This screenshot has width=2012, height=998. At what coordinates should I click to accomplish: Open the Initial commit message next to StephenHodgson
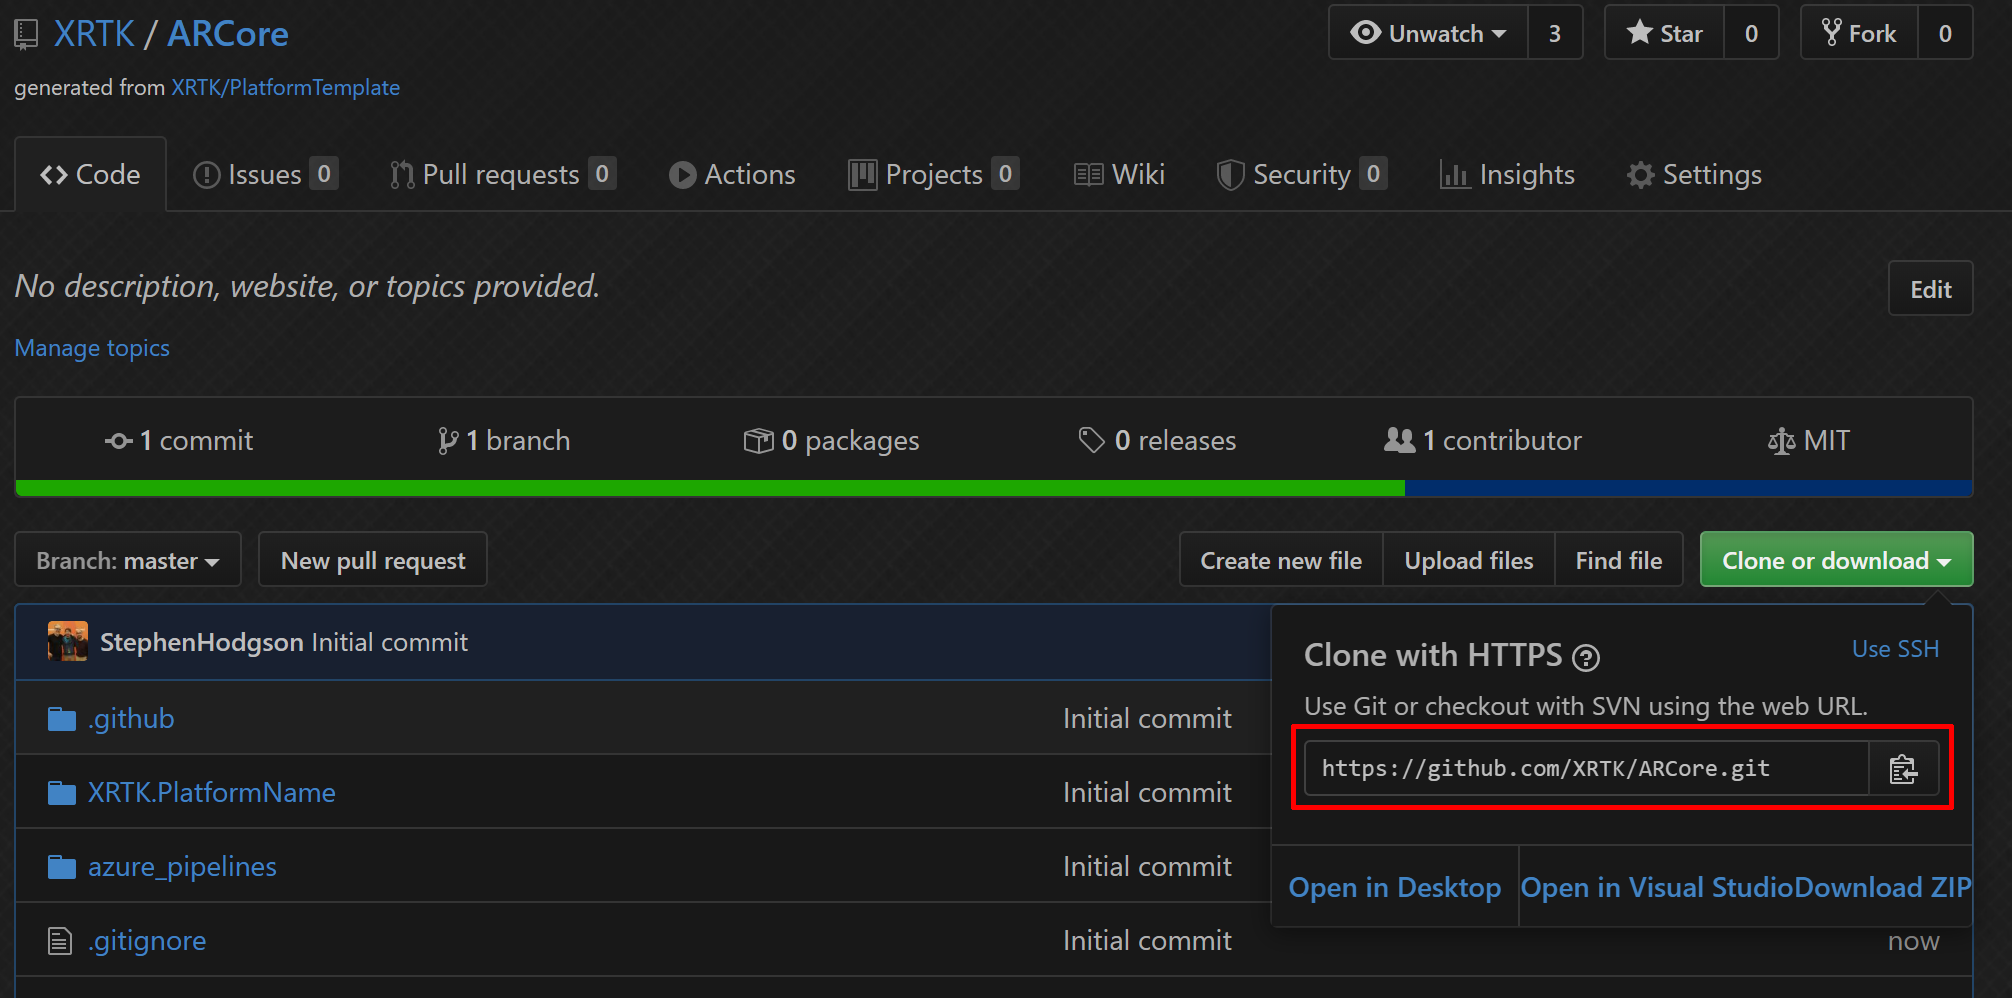pos(390,642)
